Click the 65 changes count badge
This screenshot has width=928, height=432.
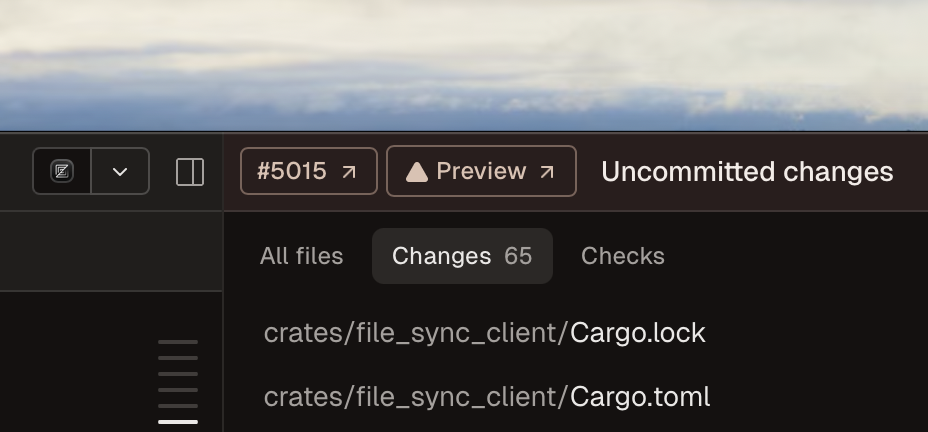[x=518, y=256]
